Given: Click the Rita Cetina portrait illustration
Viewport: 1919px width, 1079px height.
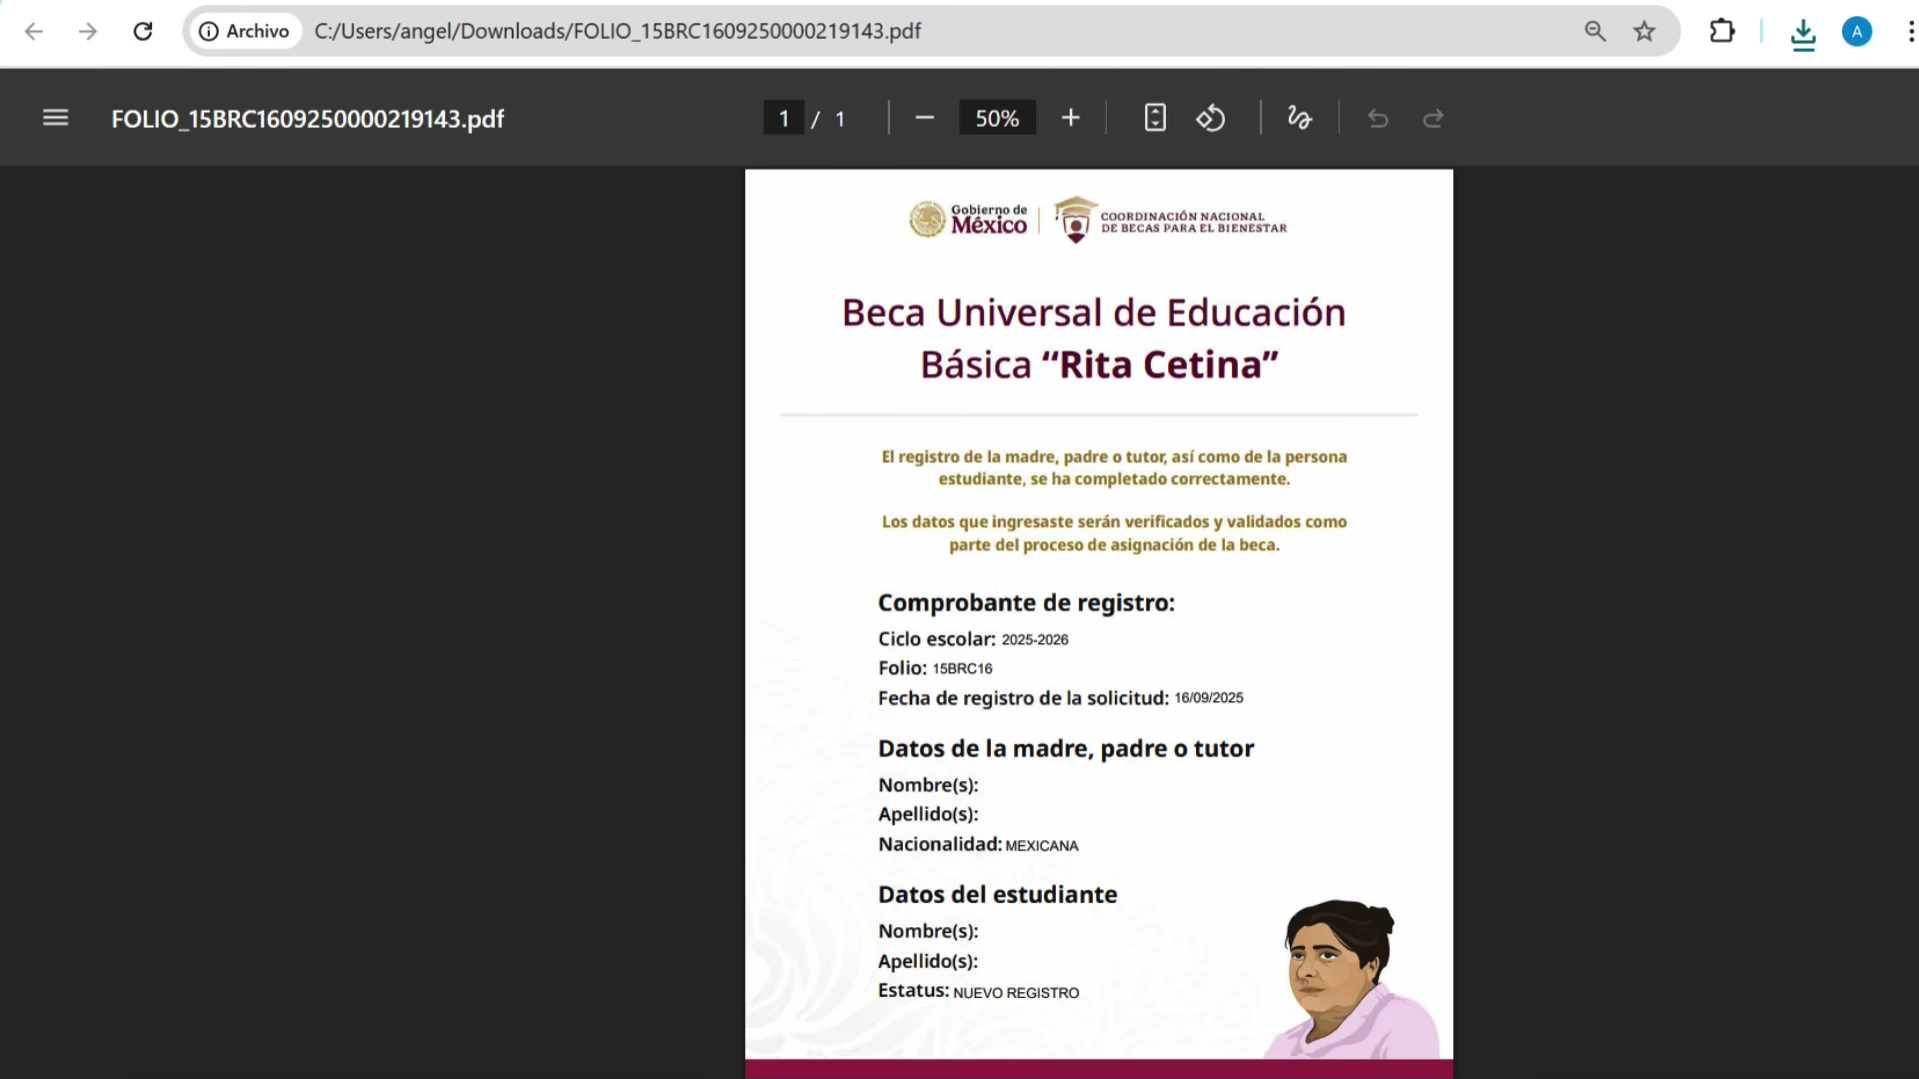Looking at the screenshot, I should 1352,979.
